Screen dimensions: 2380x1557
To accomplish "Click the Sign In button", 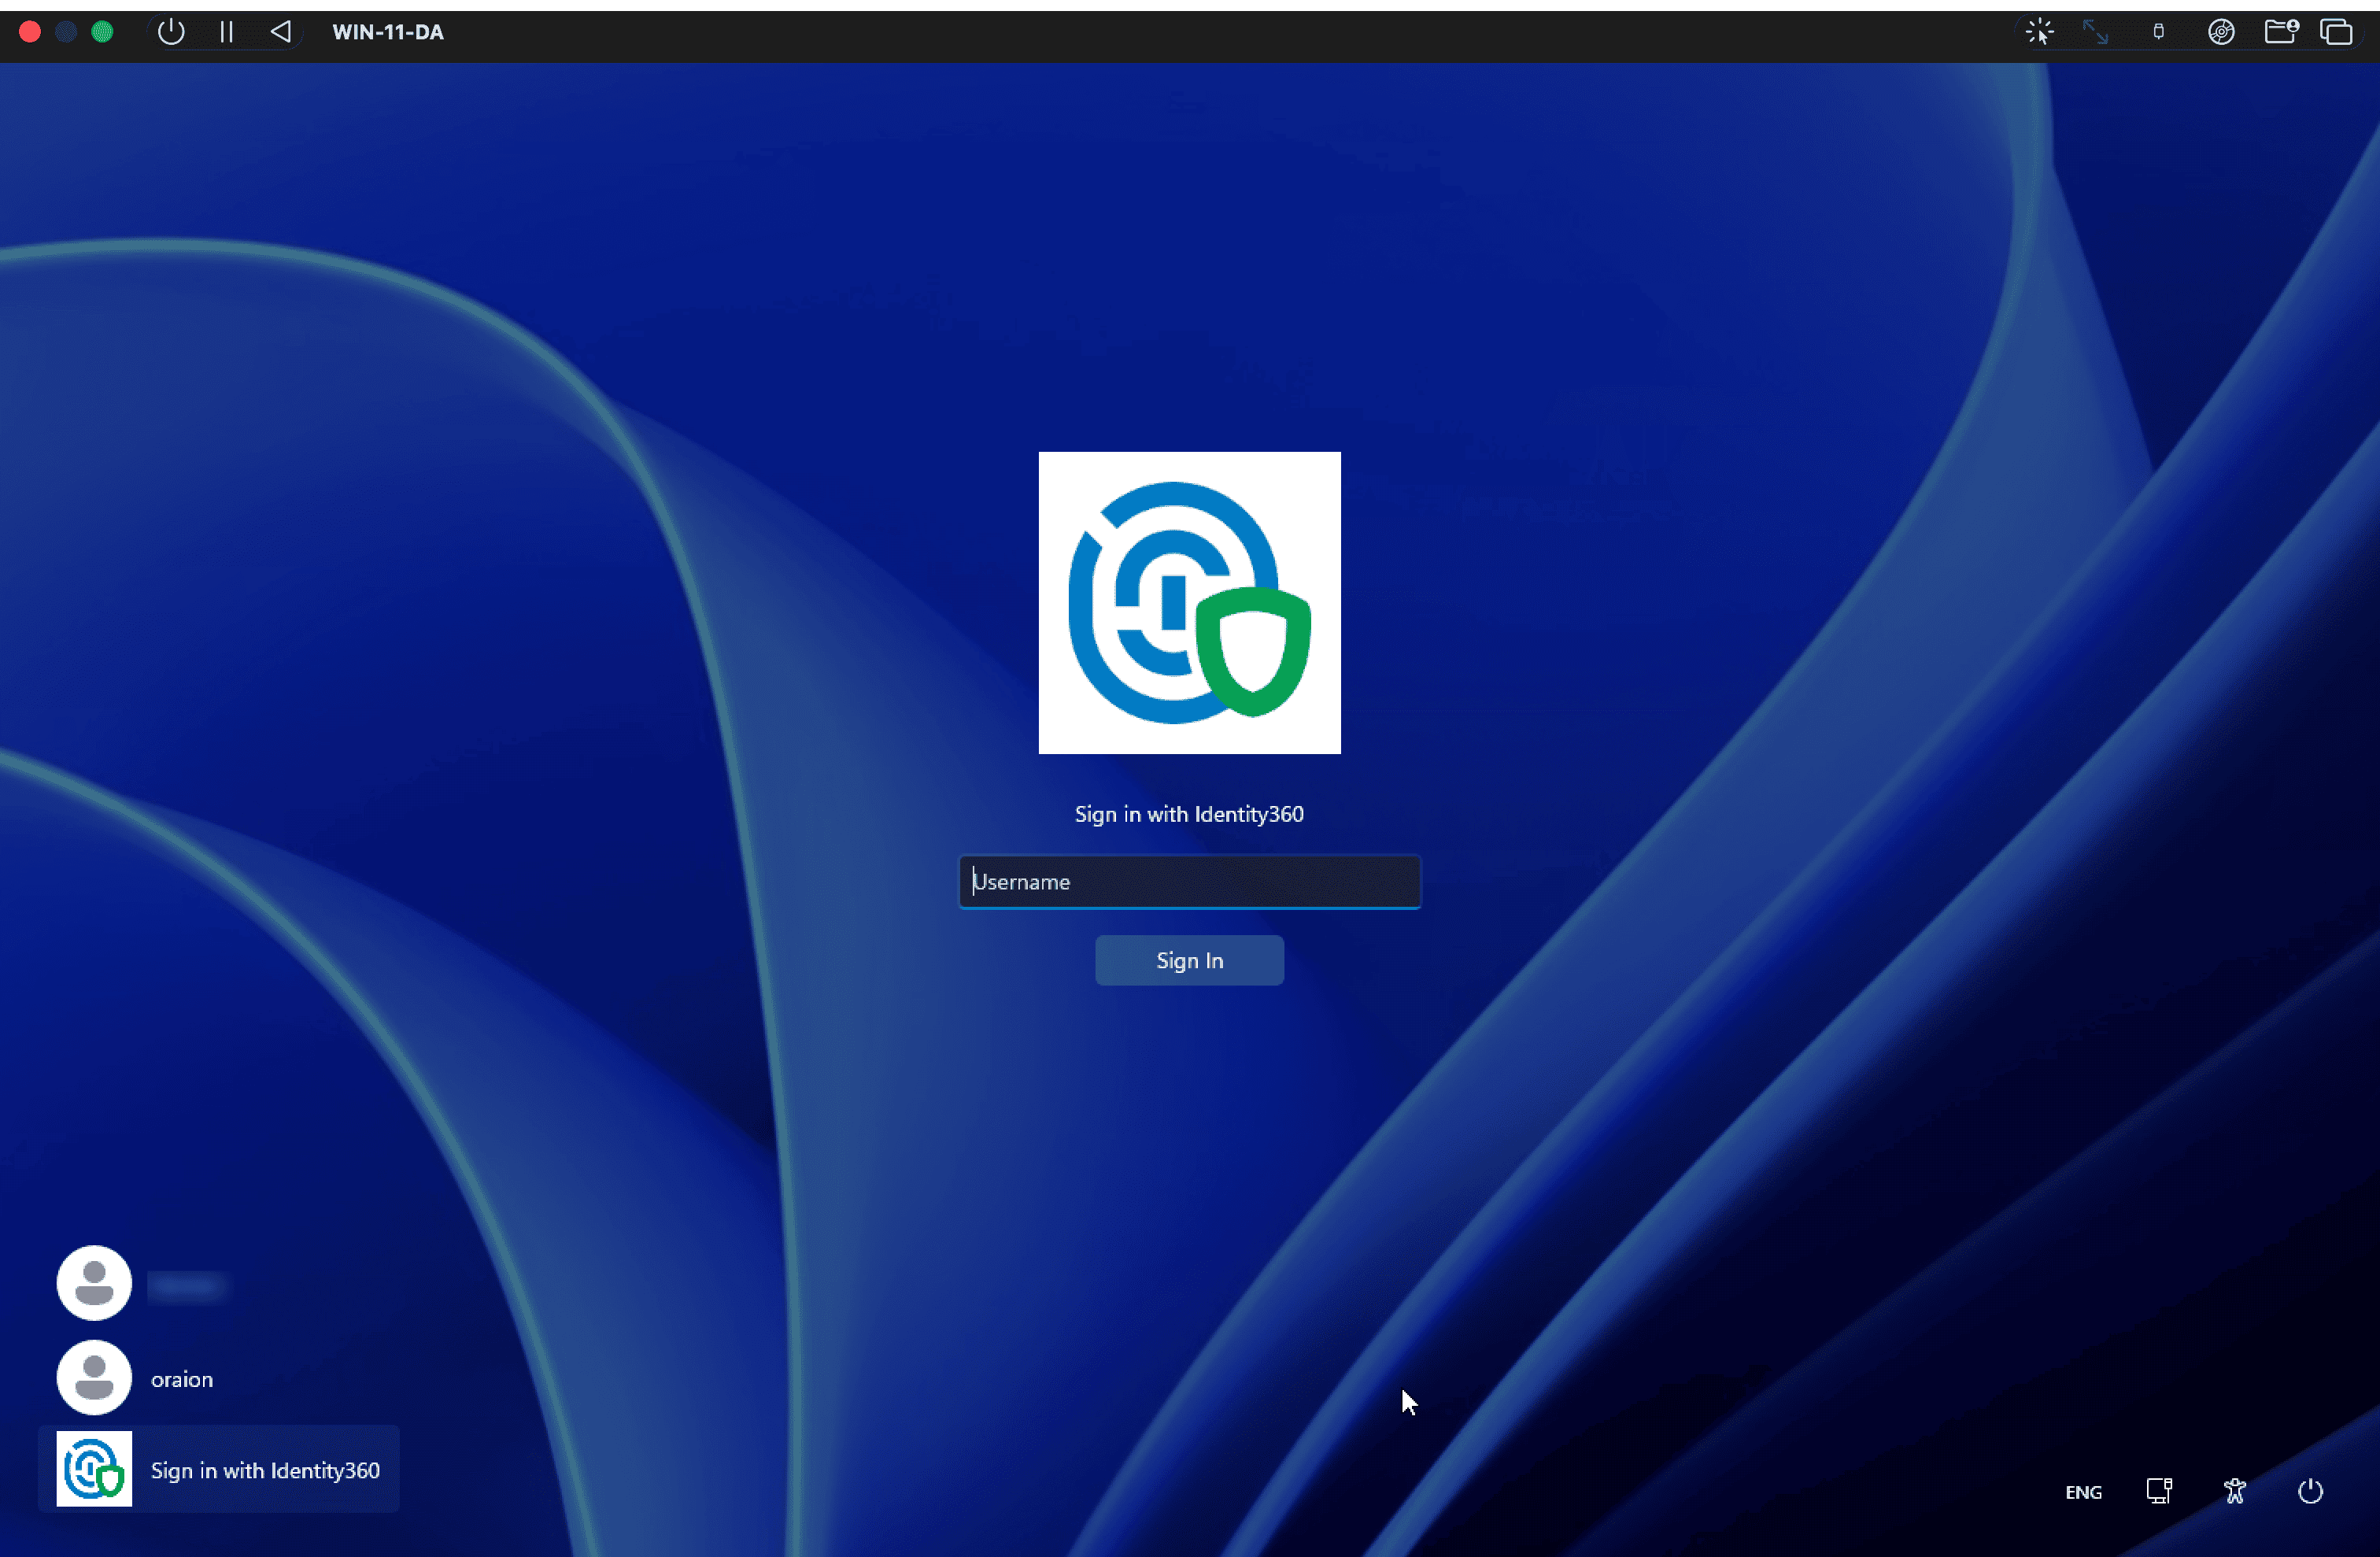I will click(1189, 960).
